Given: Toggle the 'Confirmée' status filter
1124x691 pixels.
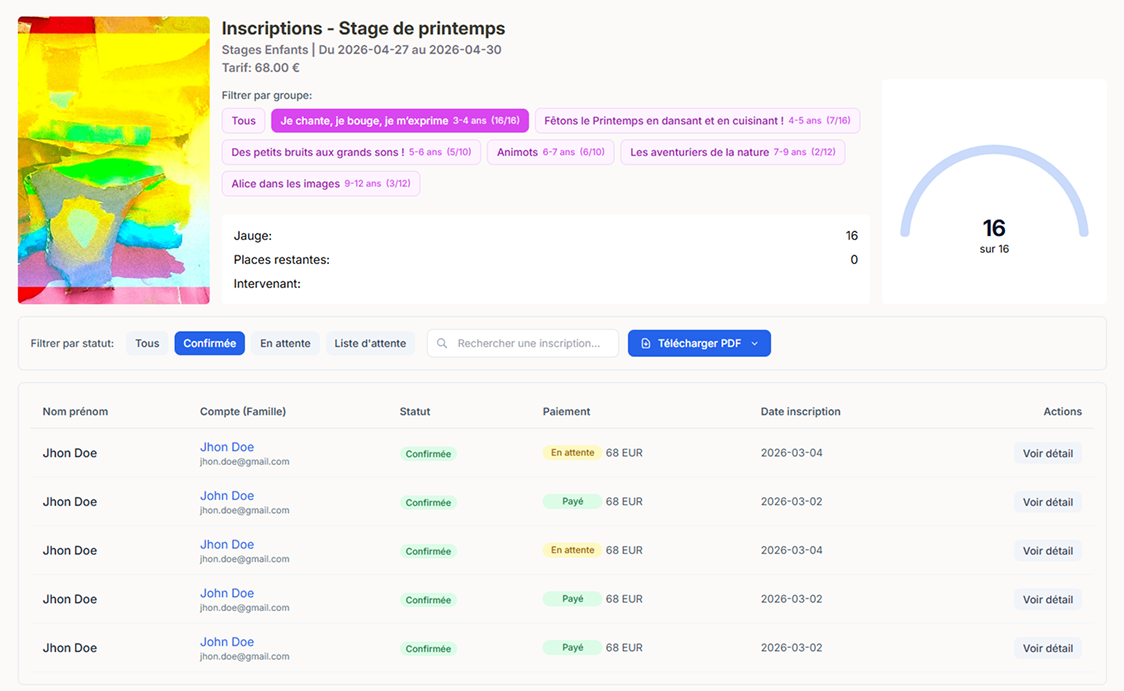Looking at the screenshot, I should tap(209, 343).
